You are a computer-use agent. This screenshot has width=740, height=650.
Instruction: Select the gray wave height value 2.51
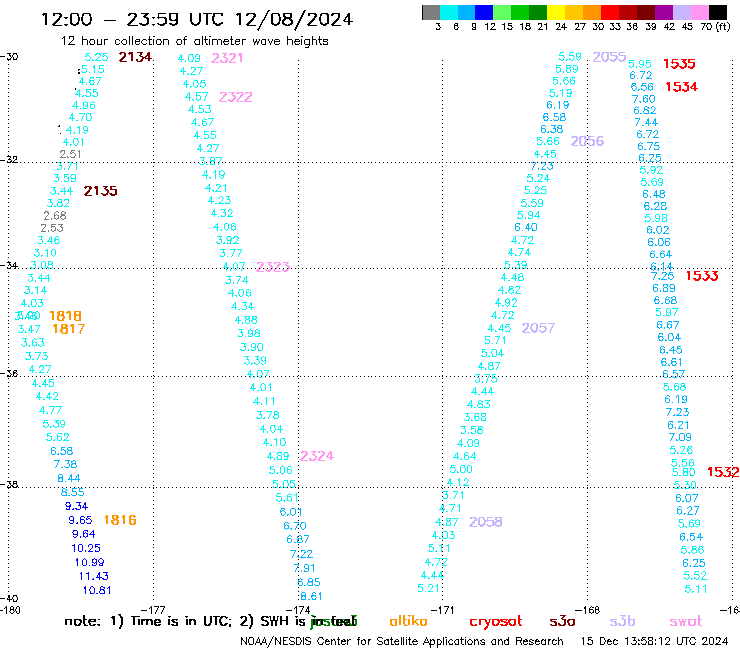click(x=70, y=154)
